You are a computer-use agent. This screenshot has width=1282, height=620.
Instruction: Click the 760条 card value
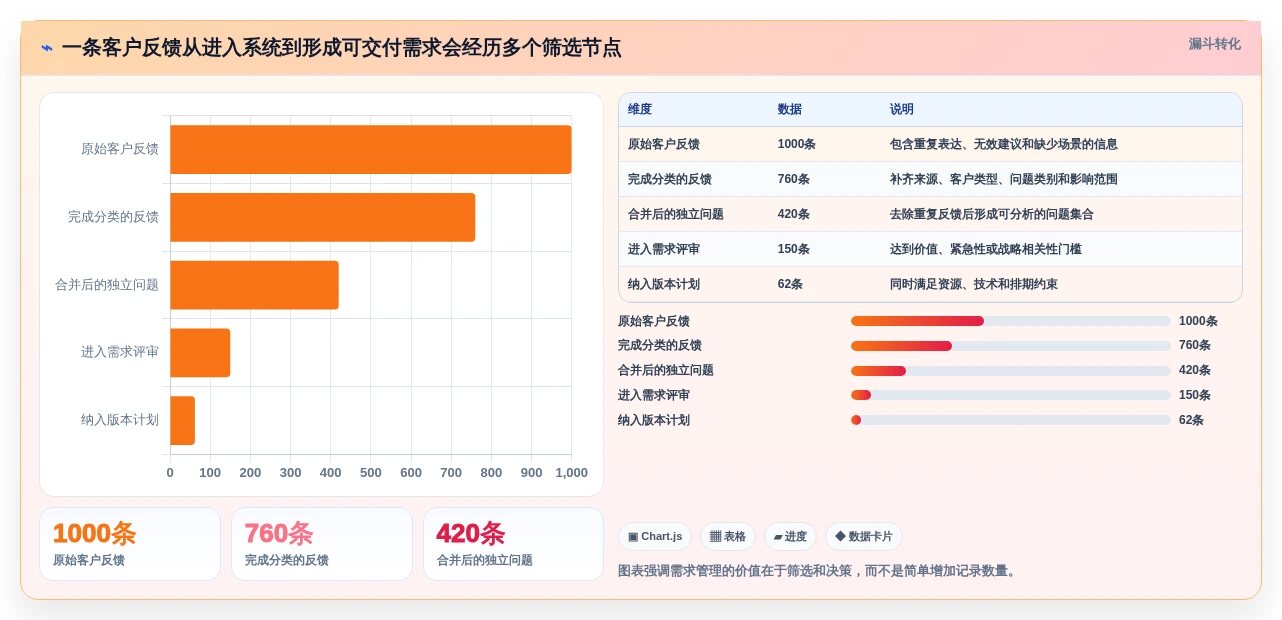pyautogui.click(x=279, y=533)
